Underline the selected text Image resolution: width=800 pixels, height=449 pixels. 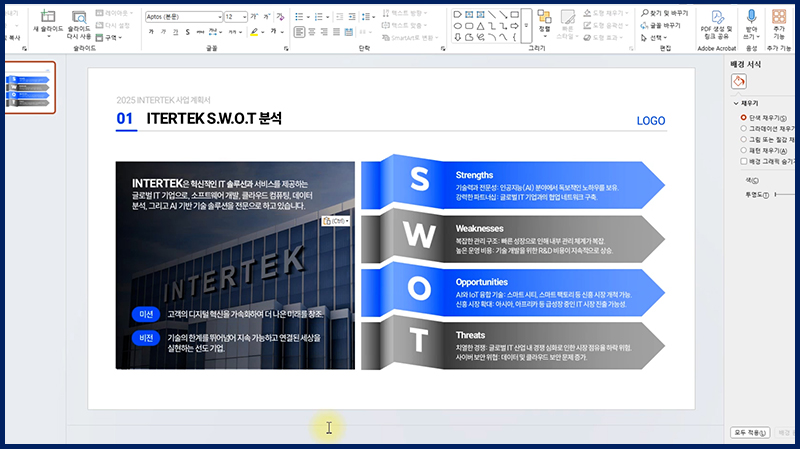pos(176,32)
